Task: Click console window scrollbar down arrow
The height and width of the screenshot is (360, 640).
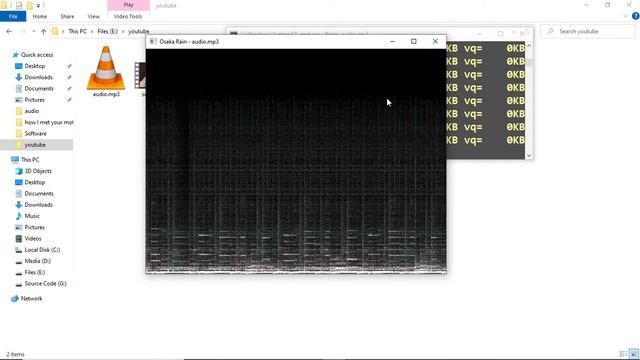Action: [x=529, y=156]
